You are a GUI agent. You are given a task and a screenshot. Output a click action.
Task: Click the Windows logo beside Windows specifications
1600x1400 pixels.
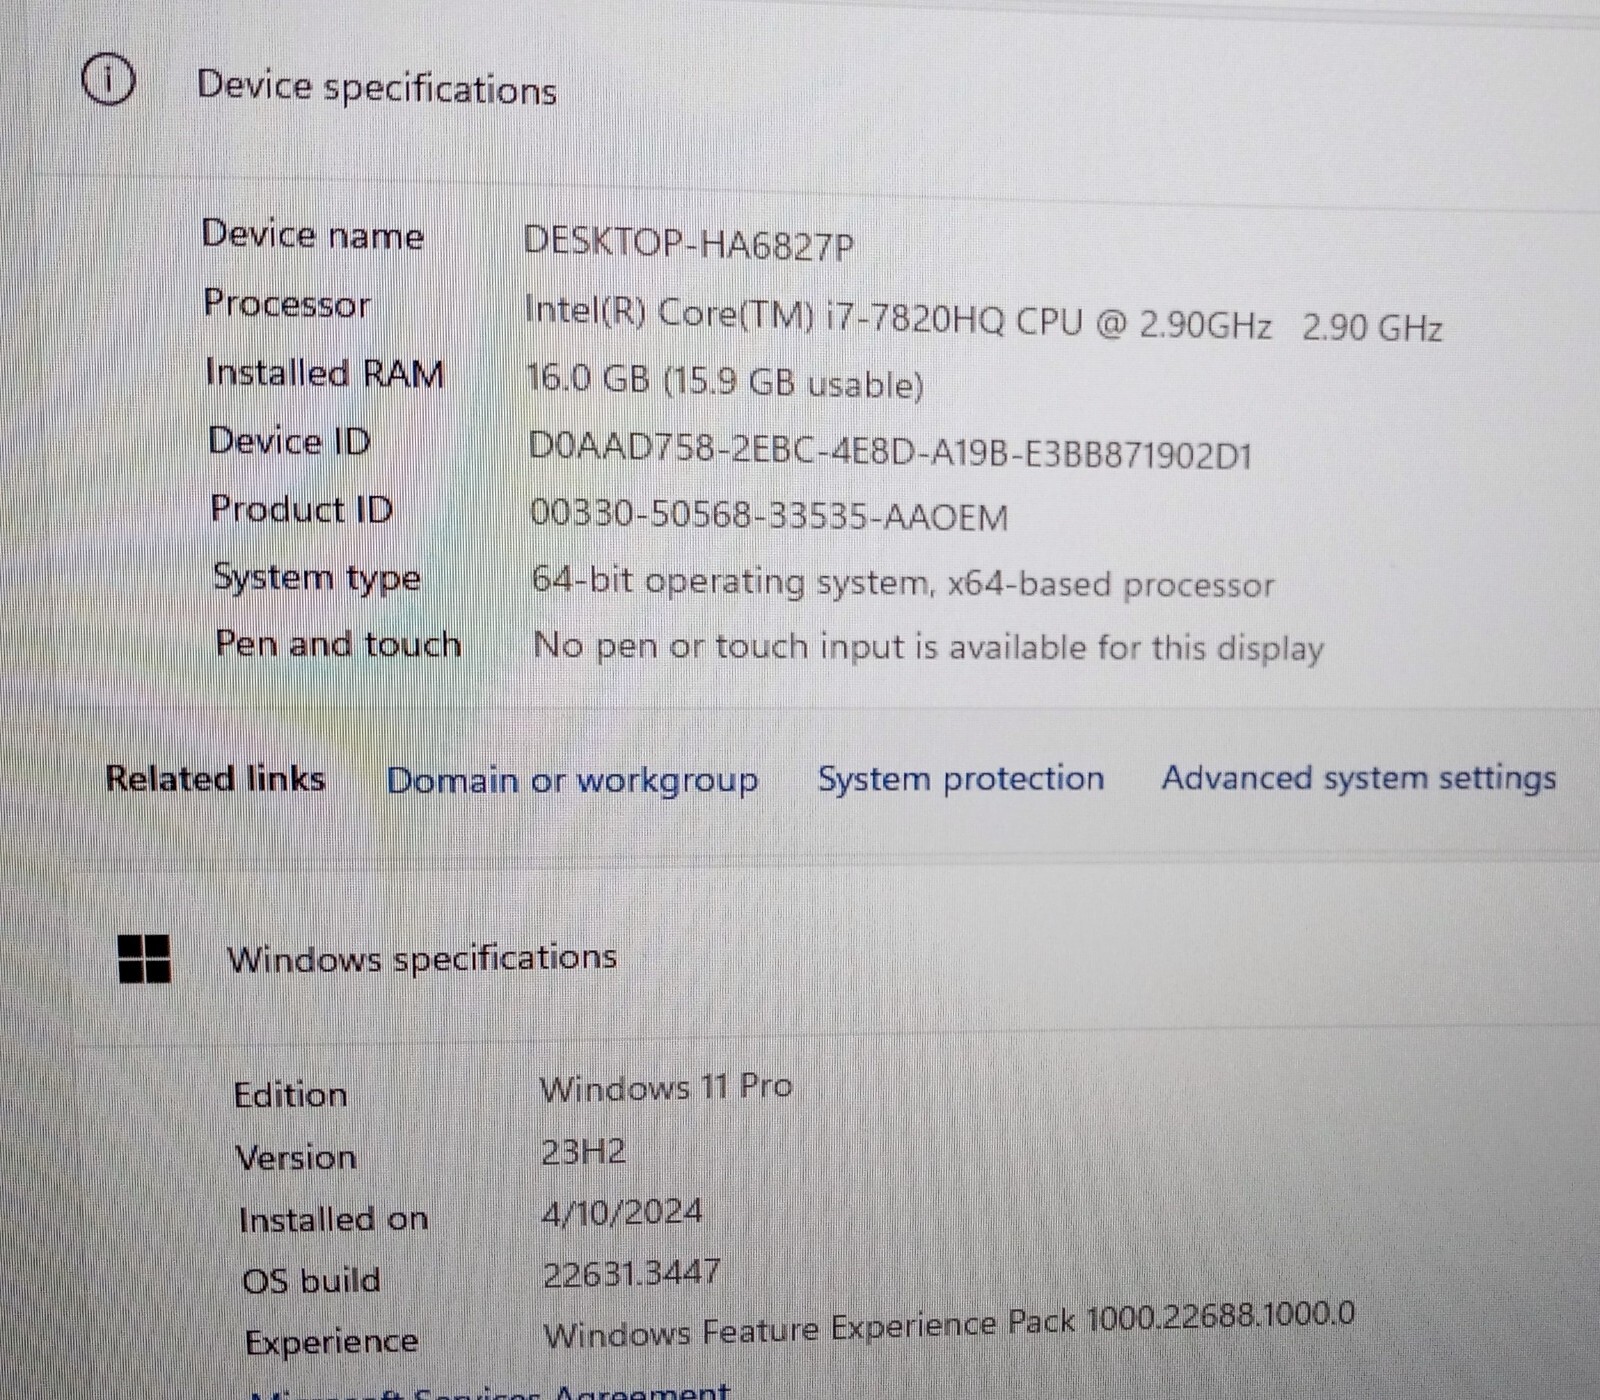point(144,959)
